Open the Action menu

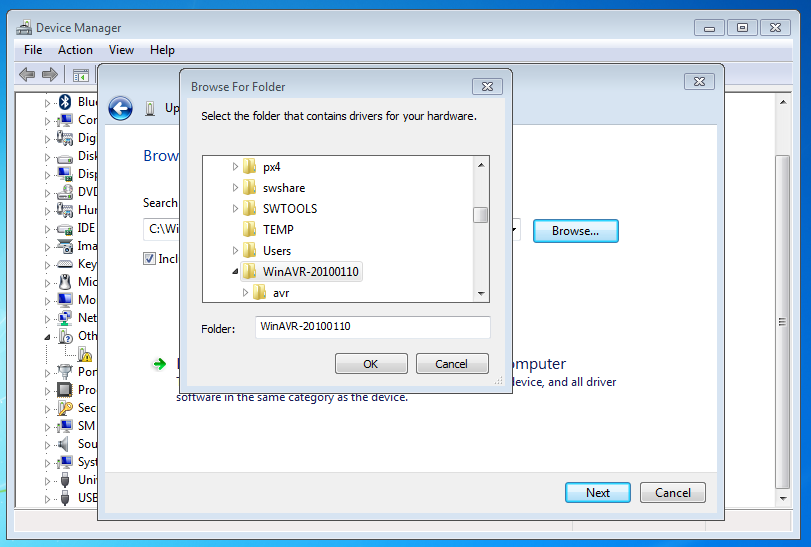click(75, 50)
